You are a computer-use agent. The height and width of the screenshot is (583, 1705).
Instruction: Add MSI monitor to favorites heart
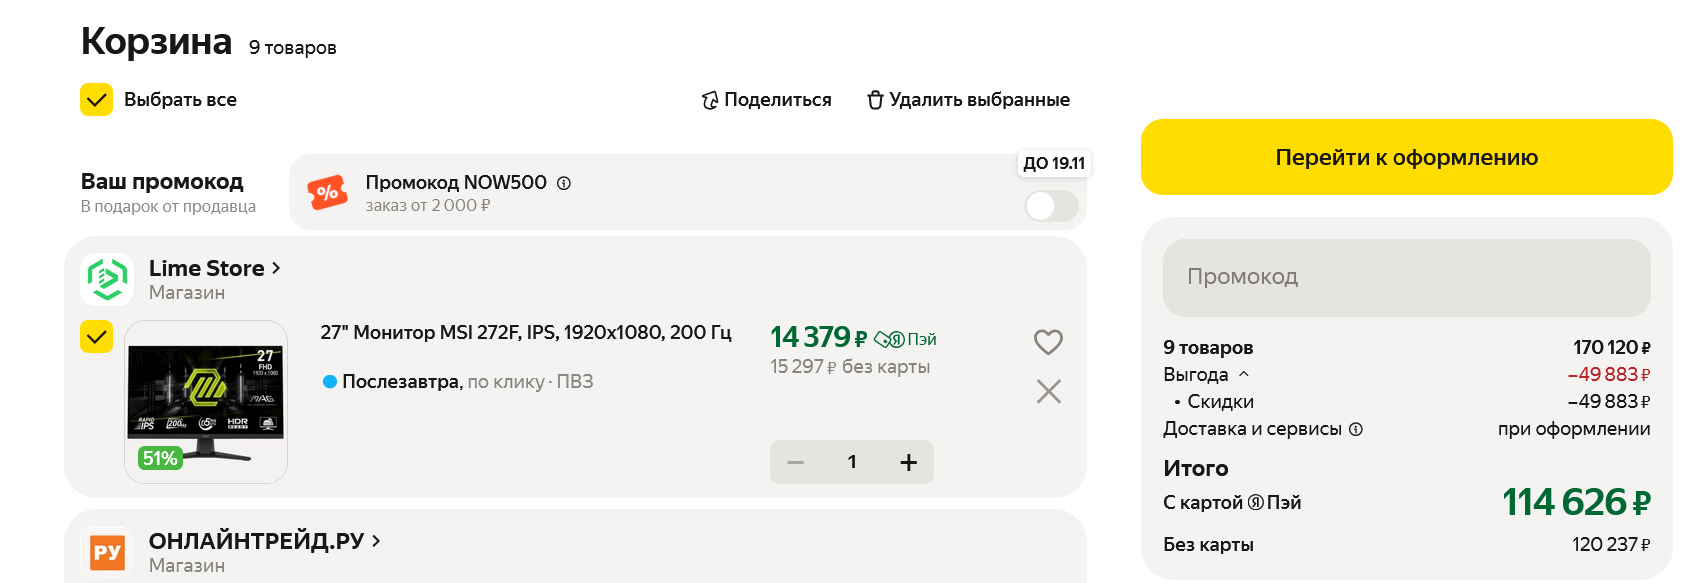(1048, 342)
